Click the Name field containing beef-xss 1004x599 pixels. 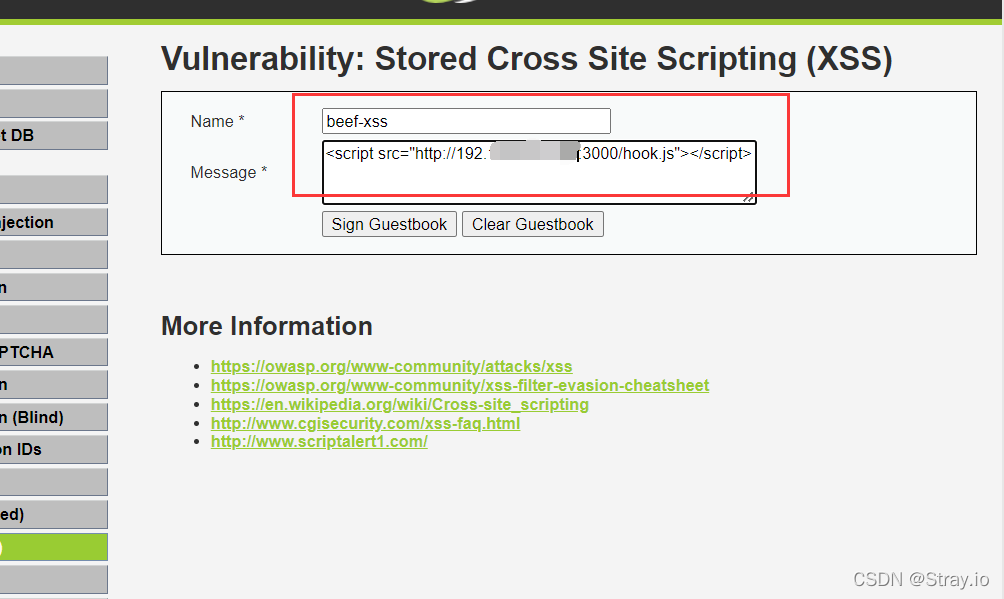point(466,121)
